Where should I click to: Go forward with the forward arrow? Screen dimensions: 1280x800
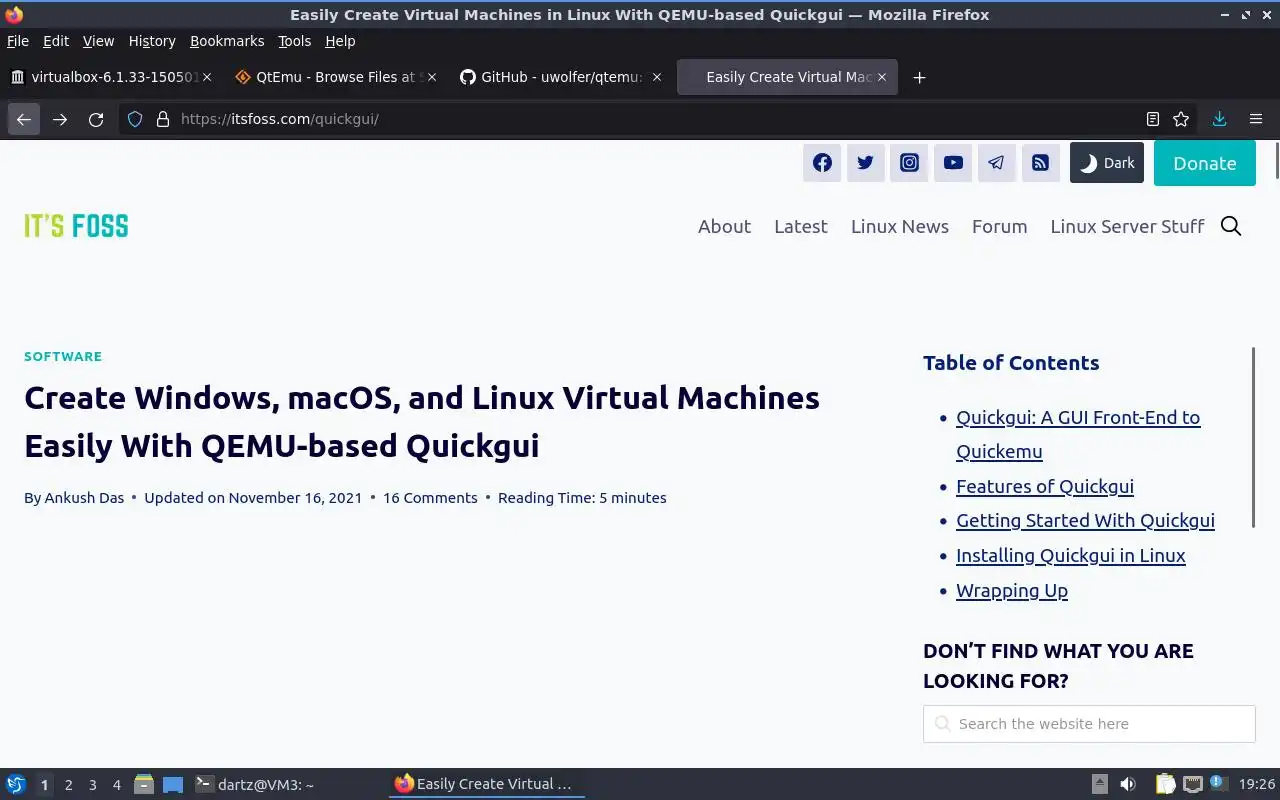click(x=60, y=119)
